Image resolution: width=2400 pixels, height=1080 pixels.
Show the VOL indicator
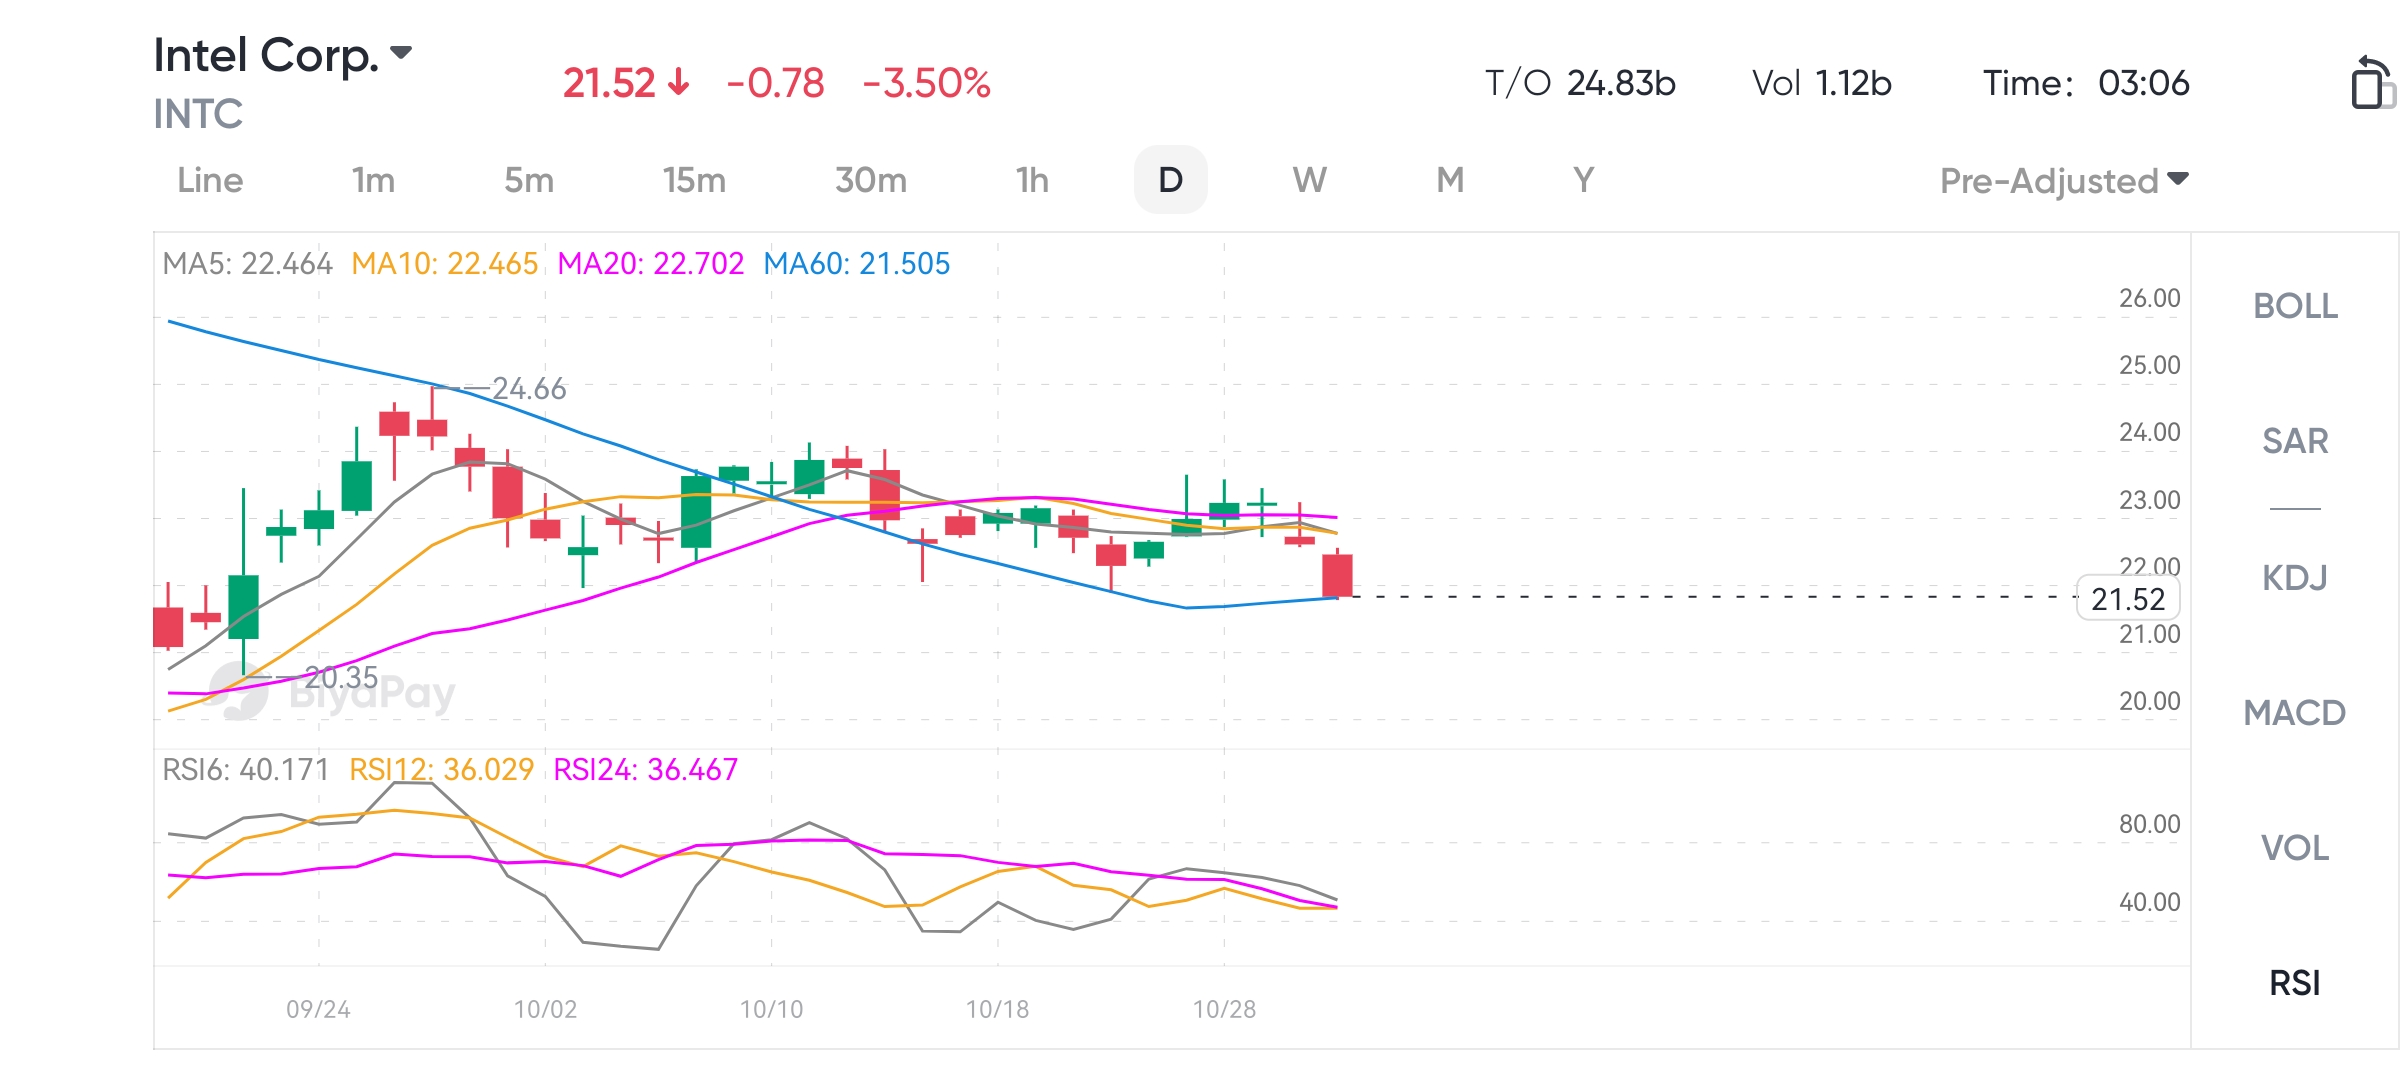pos(2295,848)
